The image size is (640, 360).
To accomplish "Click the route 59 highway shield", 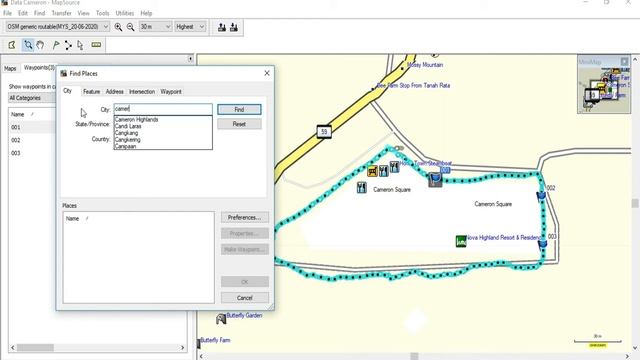I will point(324,132).
